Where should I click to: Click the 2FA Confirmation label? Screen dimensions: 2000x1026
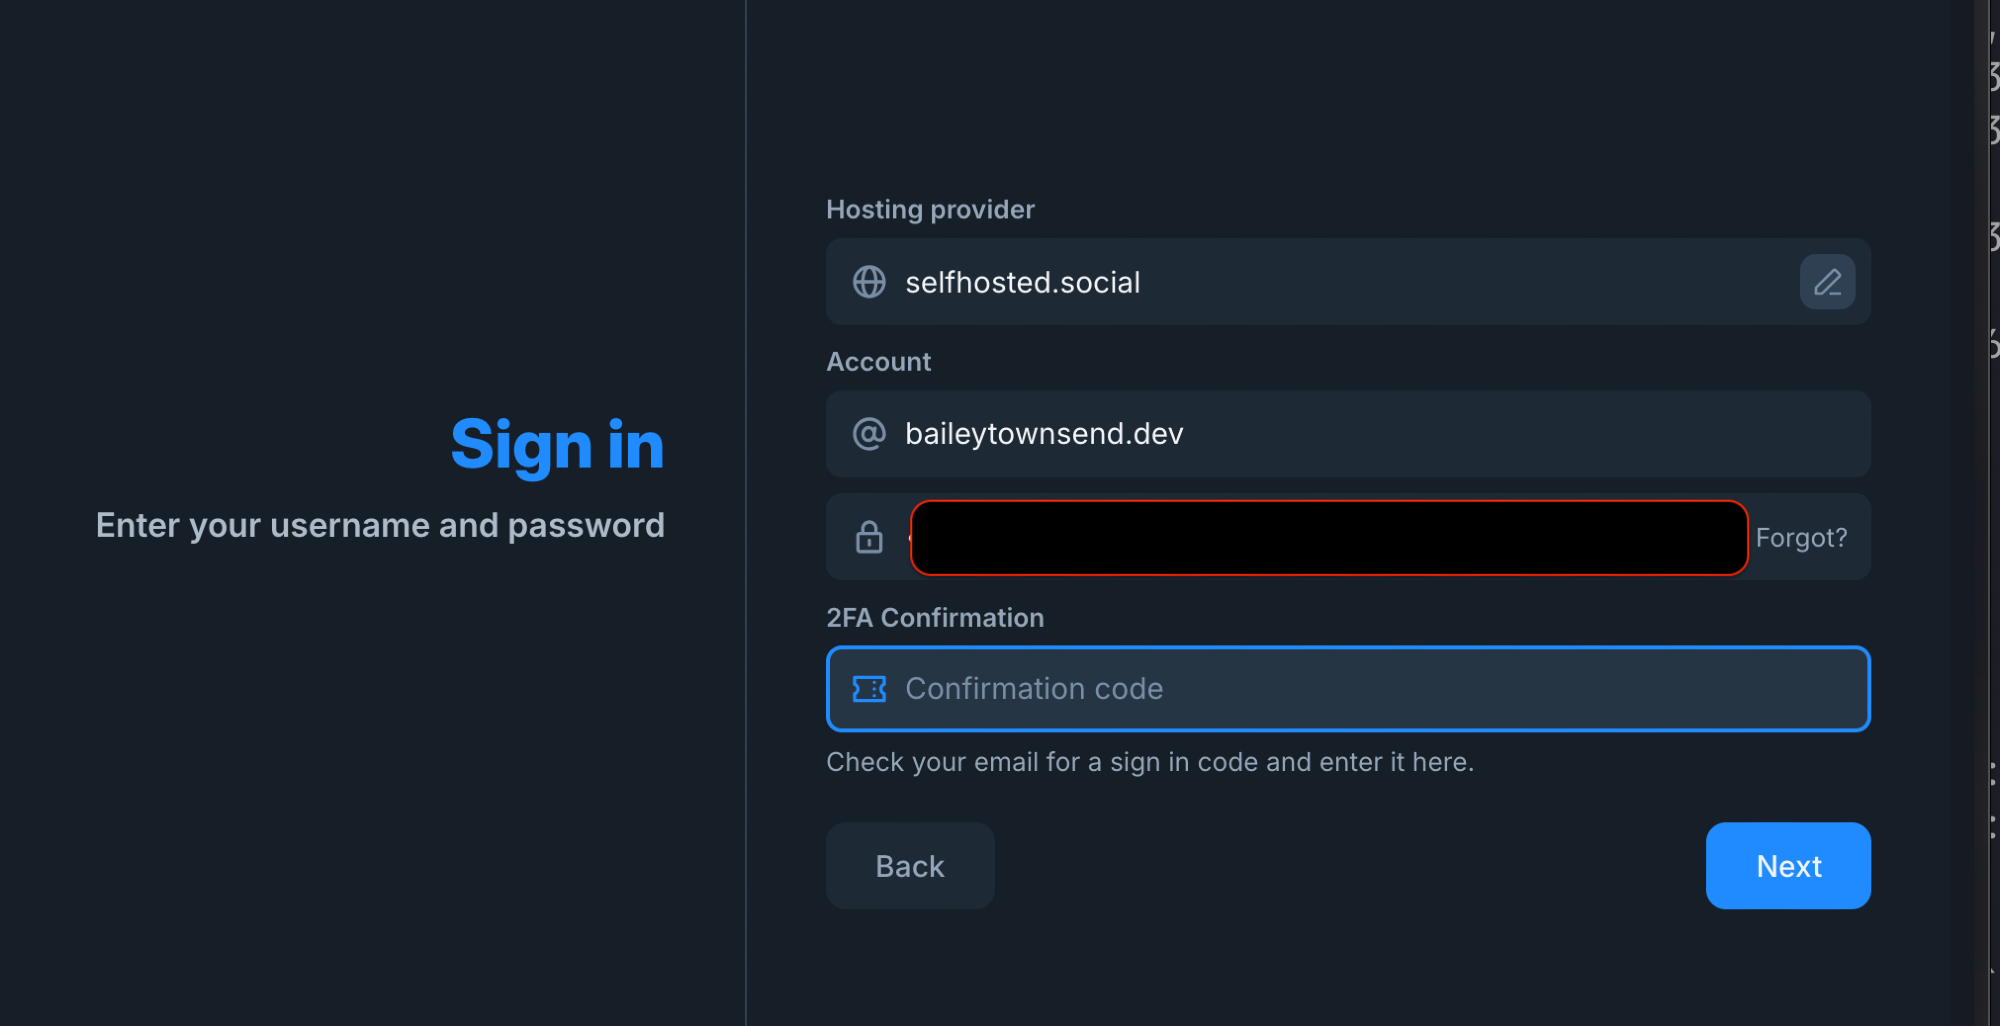[935, 618]
